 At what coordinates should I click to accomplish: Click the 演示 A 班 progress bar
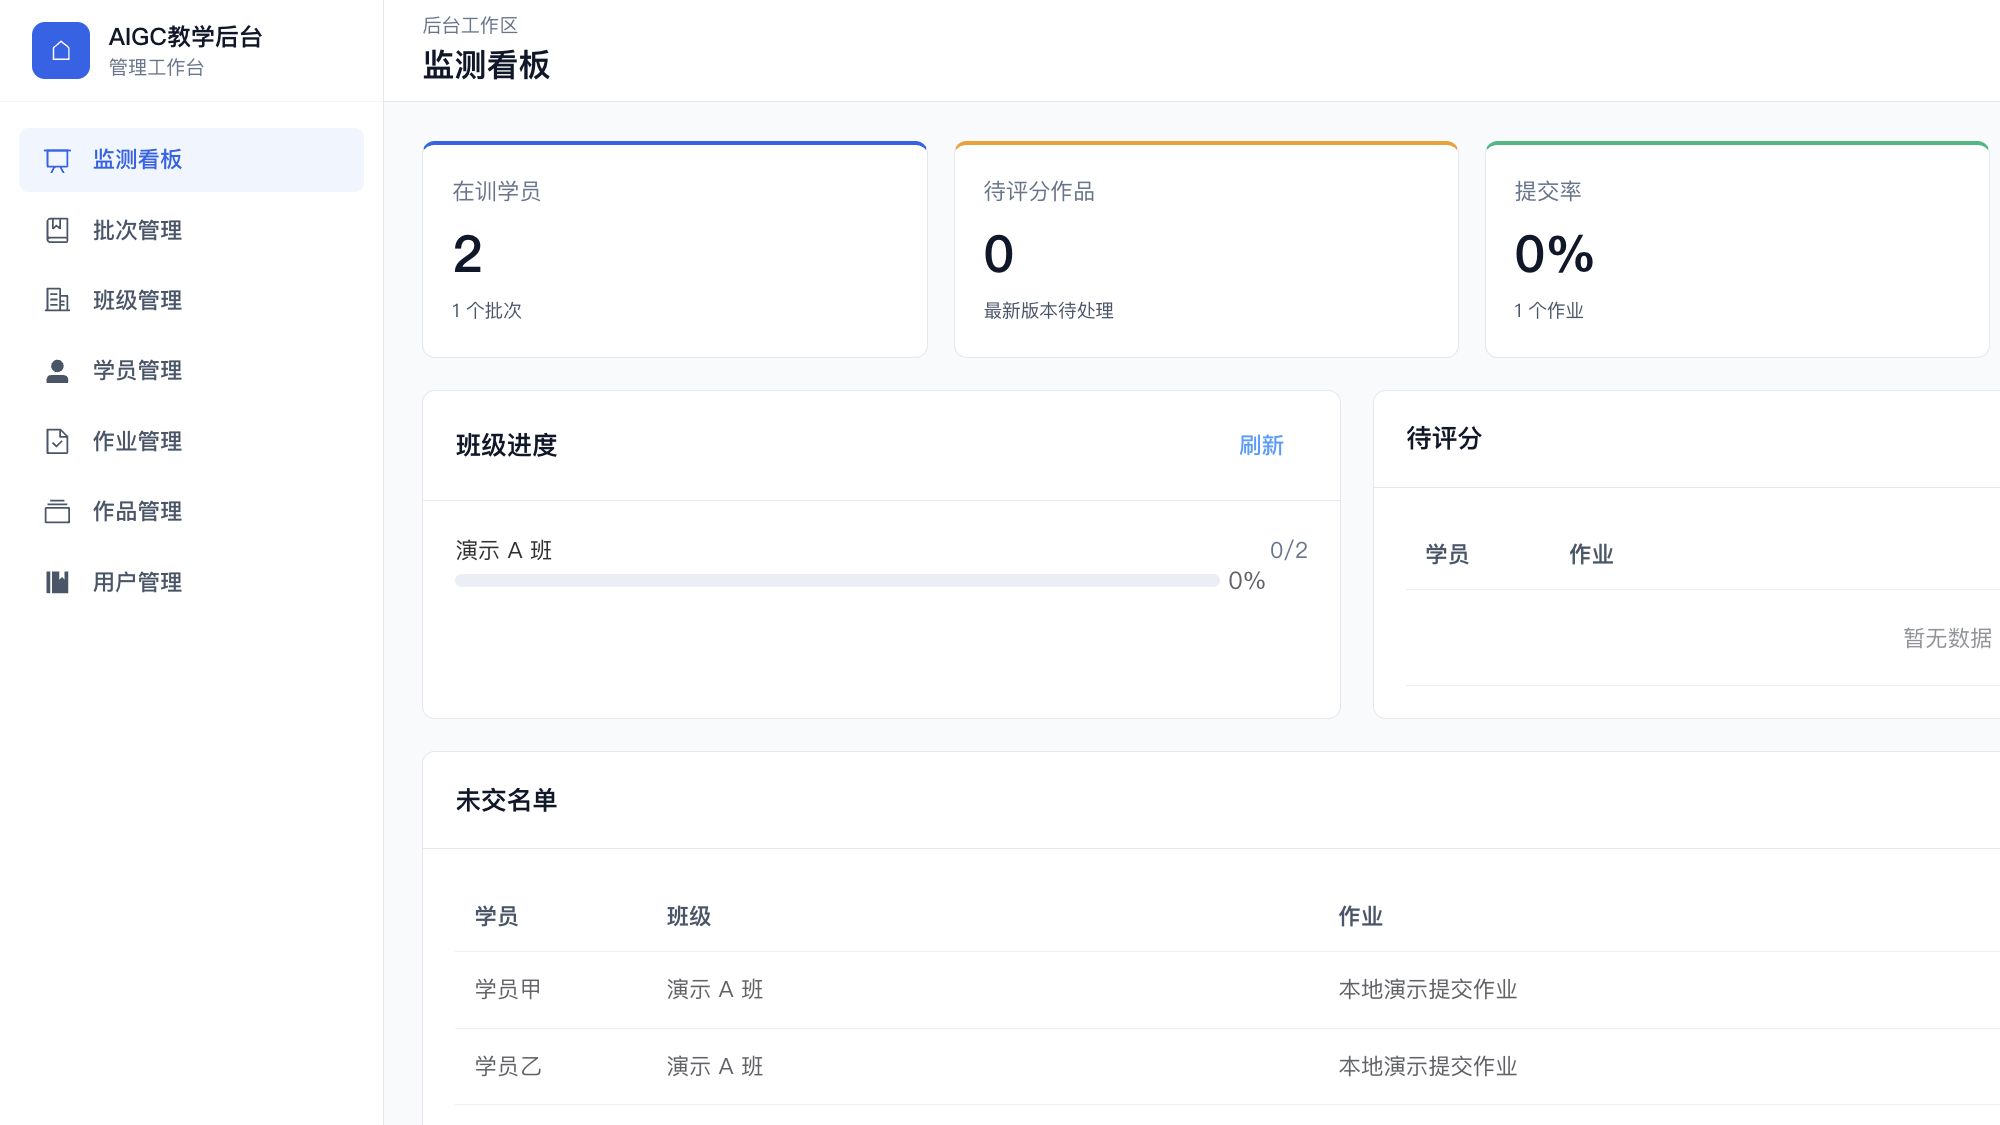coord(837,581)
